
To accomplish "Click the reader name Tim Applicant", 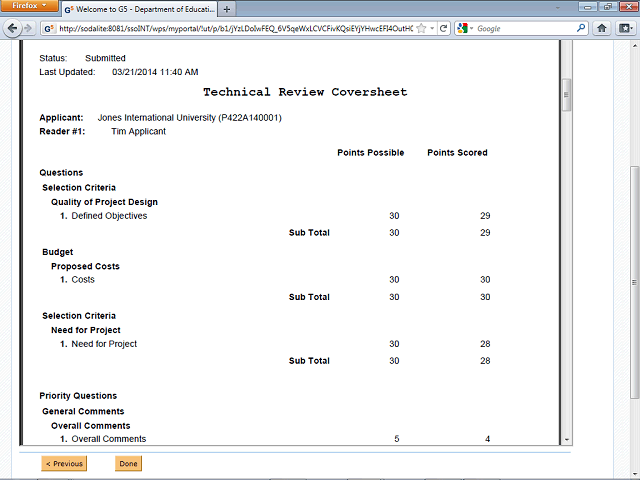I will (x=138, y=131).
